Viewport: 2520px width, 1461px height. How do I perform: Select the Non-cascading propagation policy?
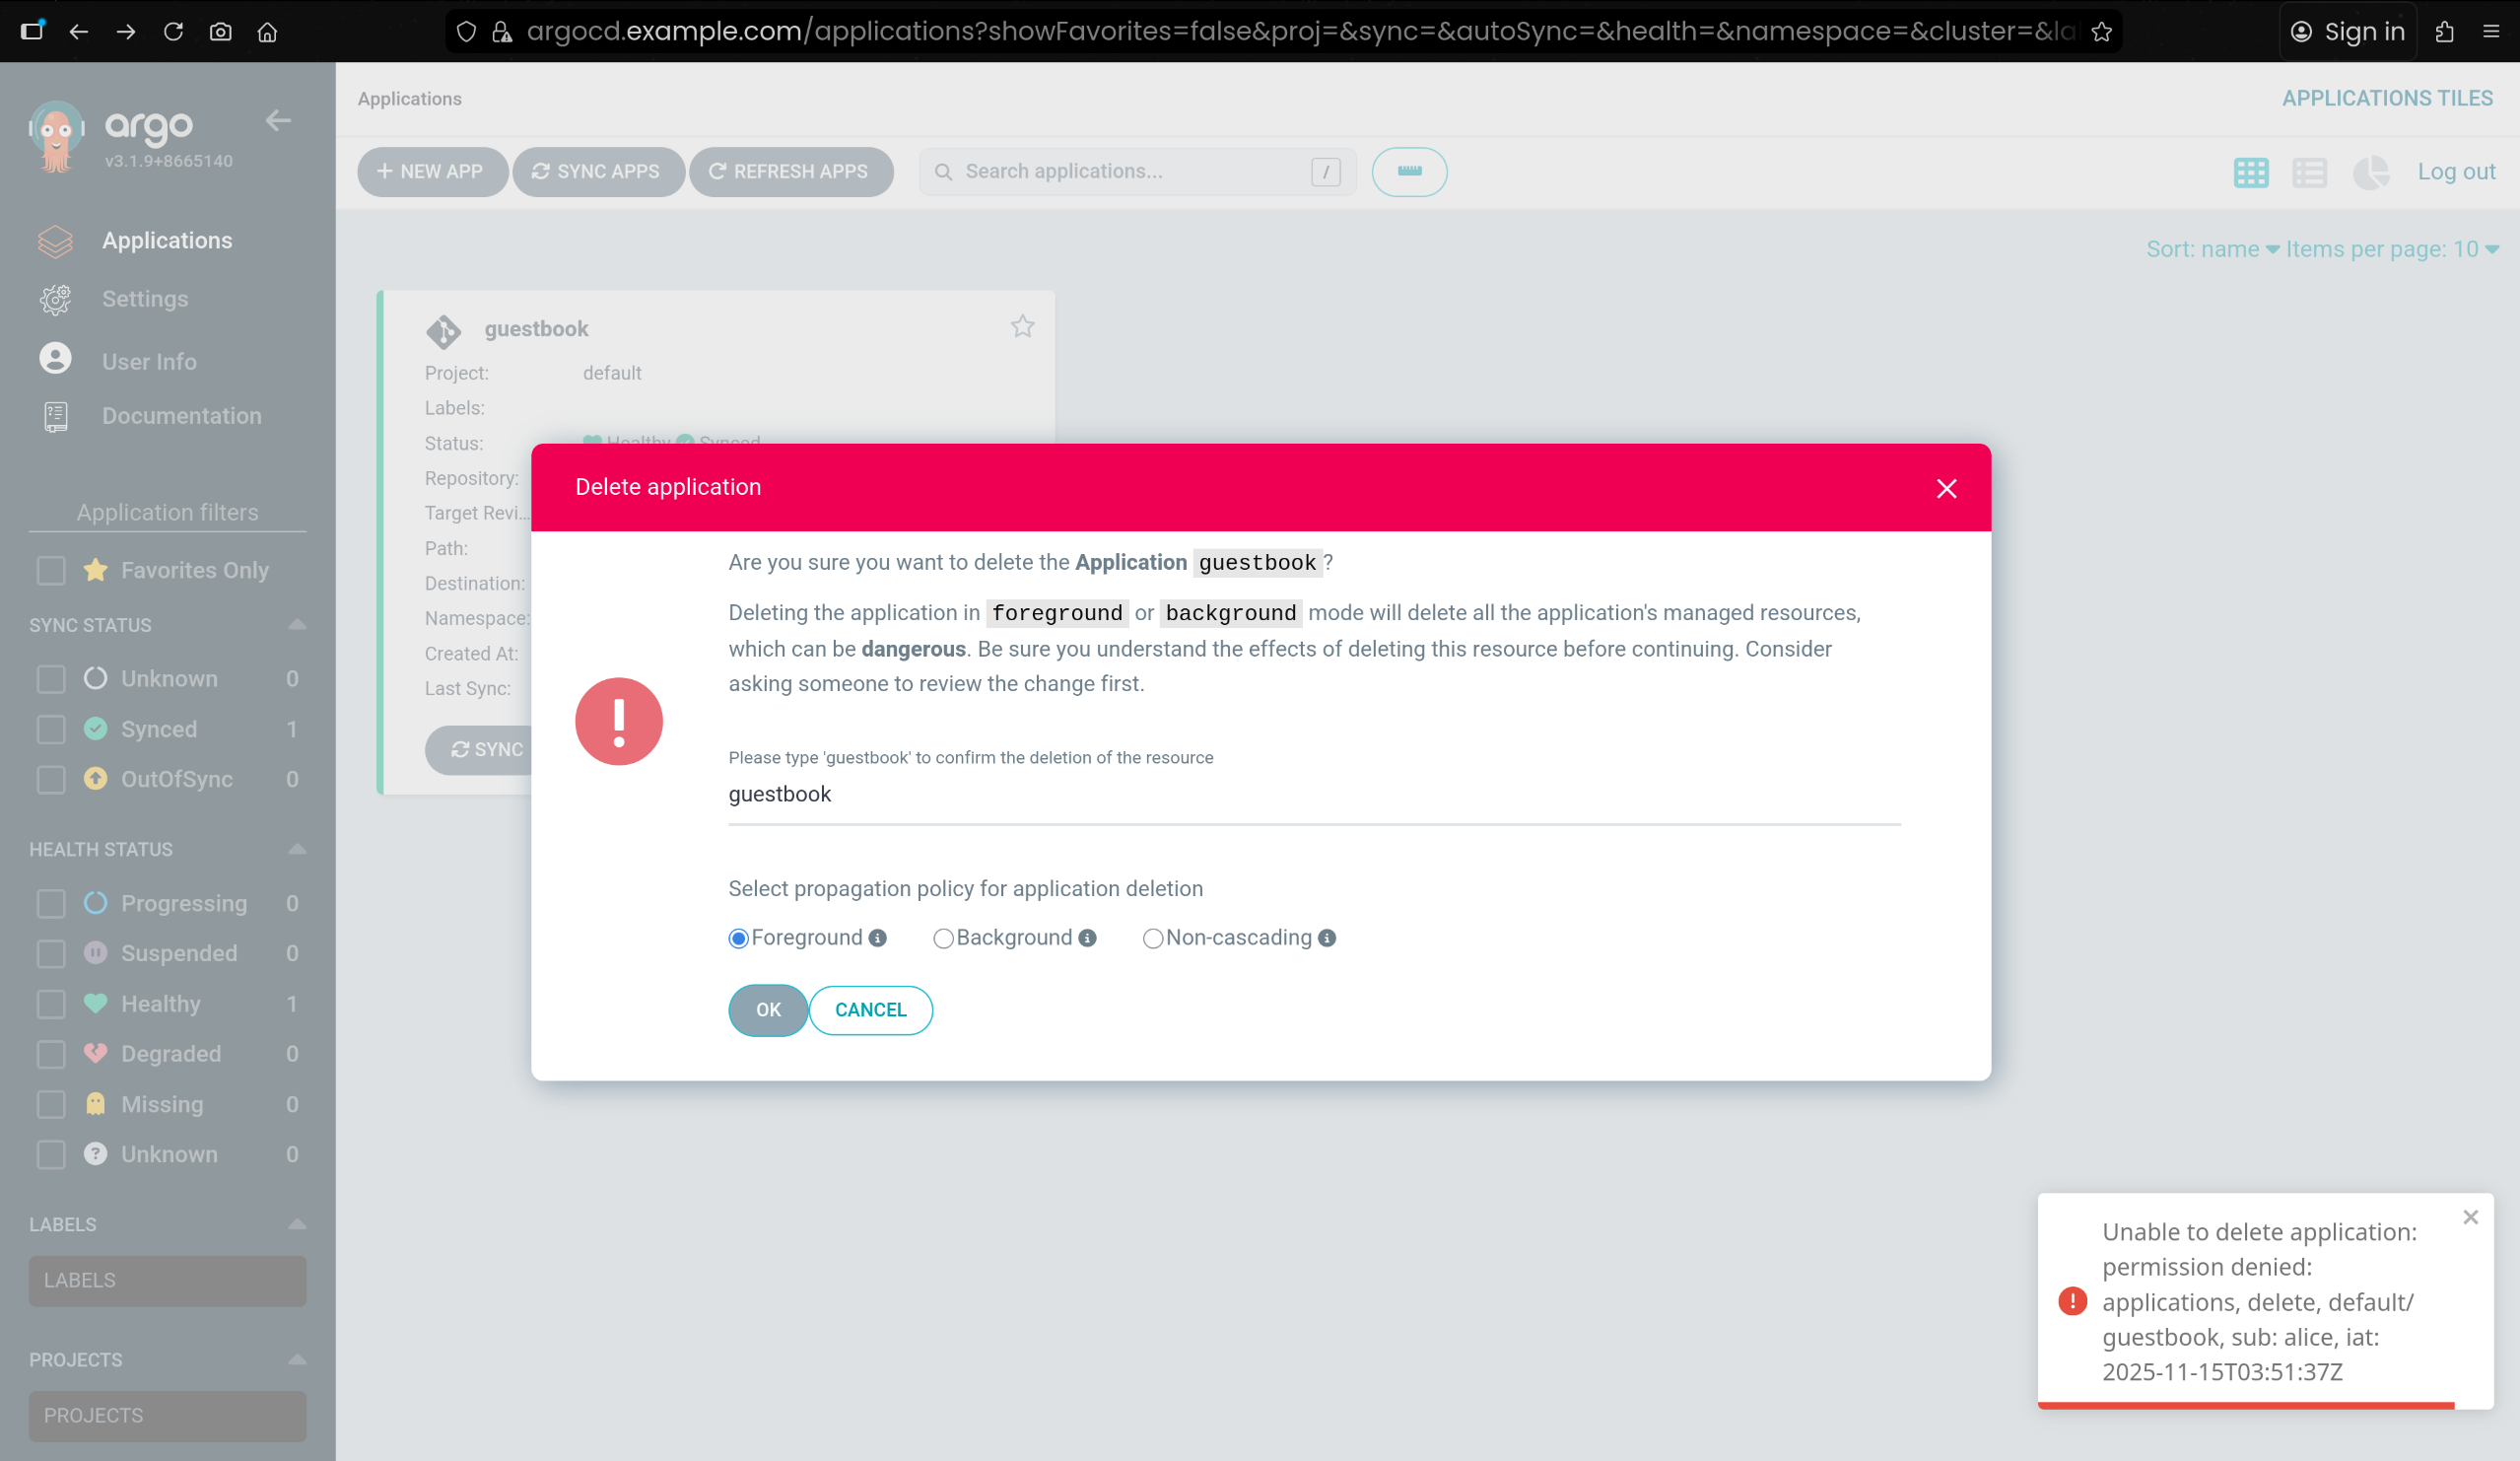[1152, 938]
